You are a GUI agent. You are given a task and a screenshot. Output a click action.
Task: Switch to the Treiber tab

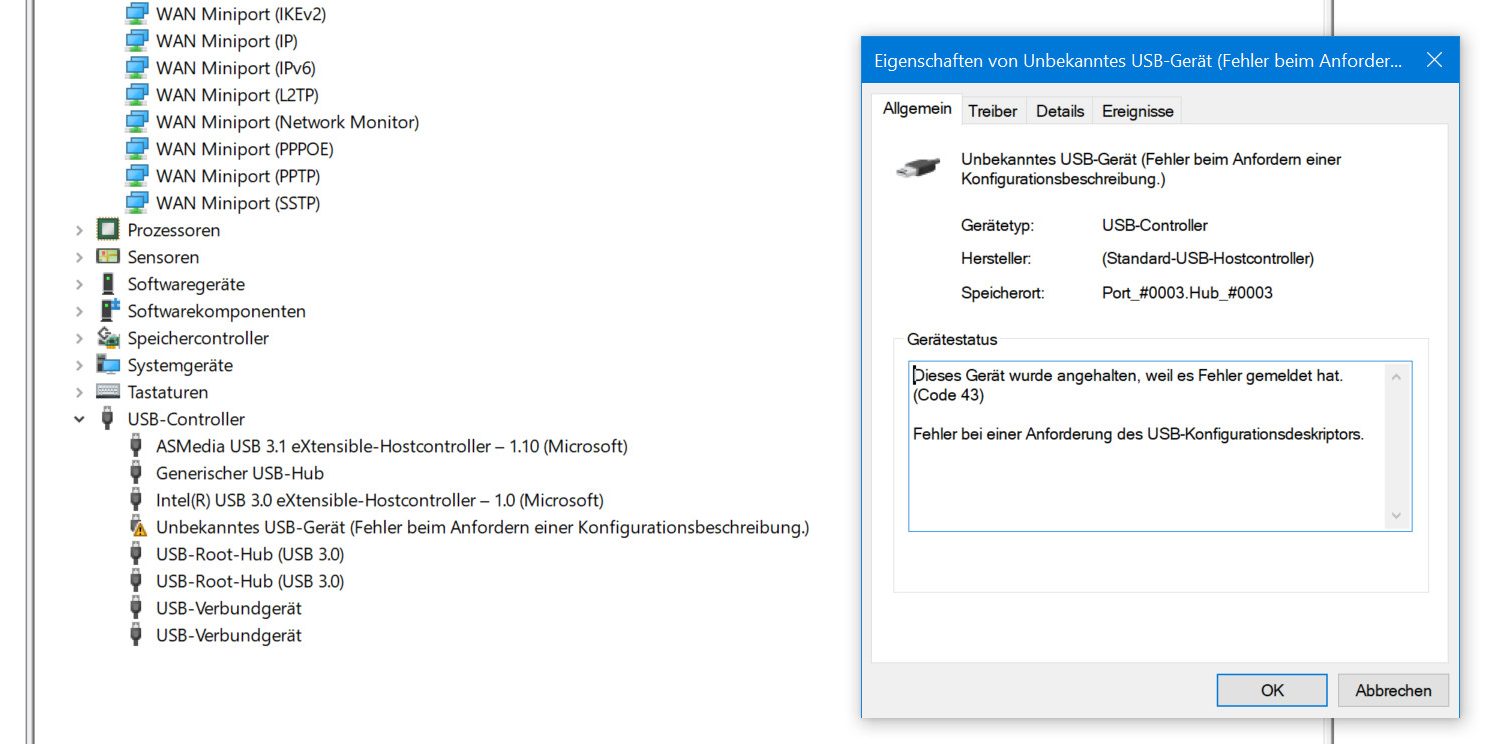point(992,111)
